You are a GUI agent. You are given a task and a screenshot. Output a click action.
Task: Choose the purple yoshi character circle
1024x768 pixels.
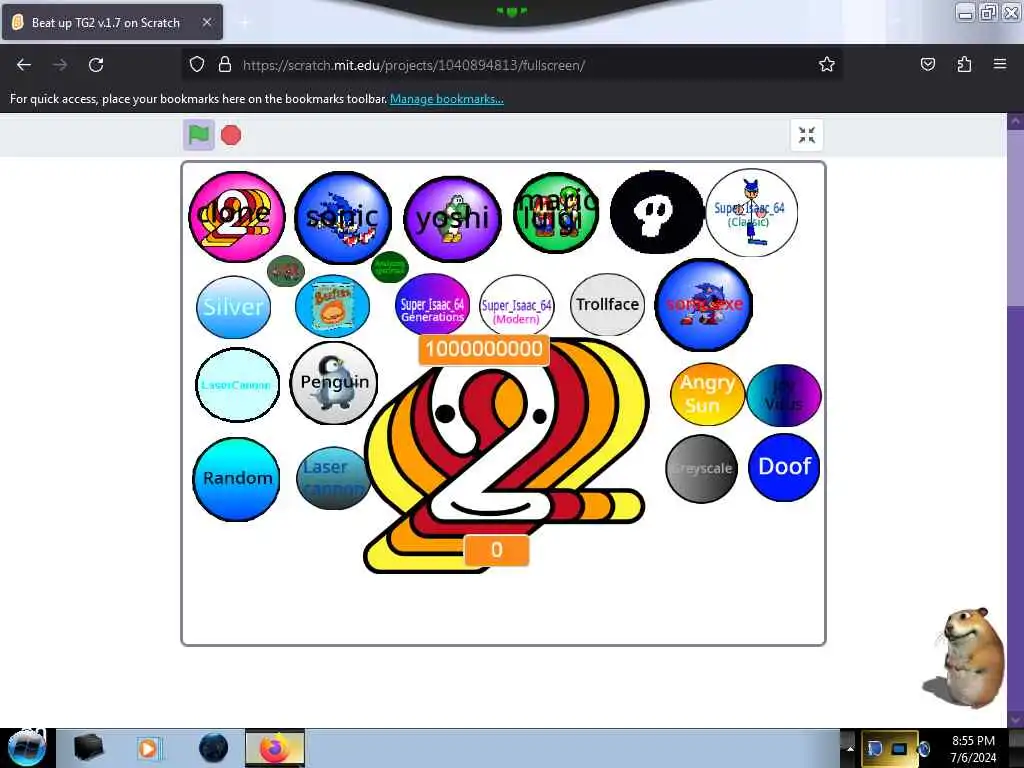coord(452,219)
